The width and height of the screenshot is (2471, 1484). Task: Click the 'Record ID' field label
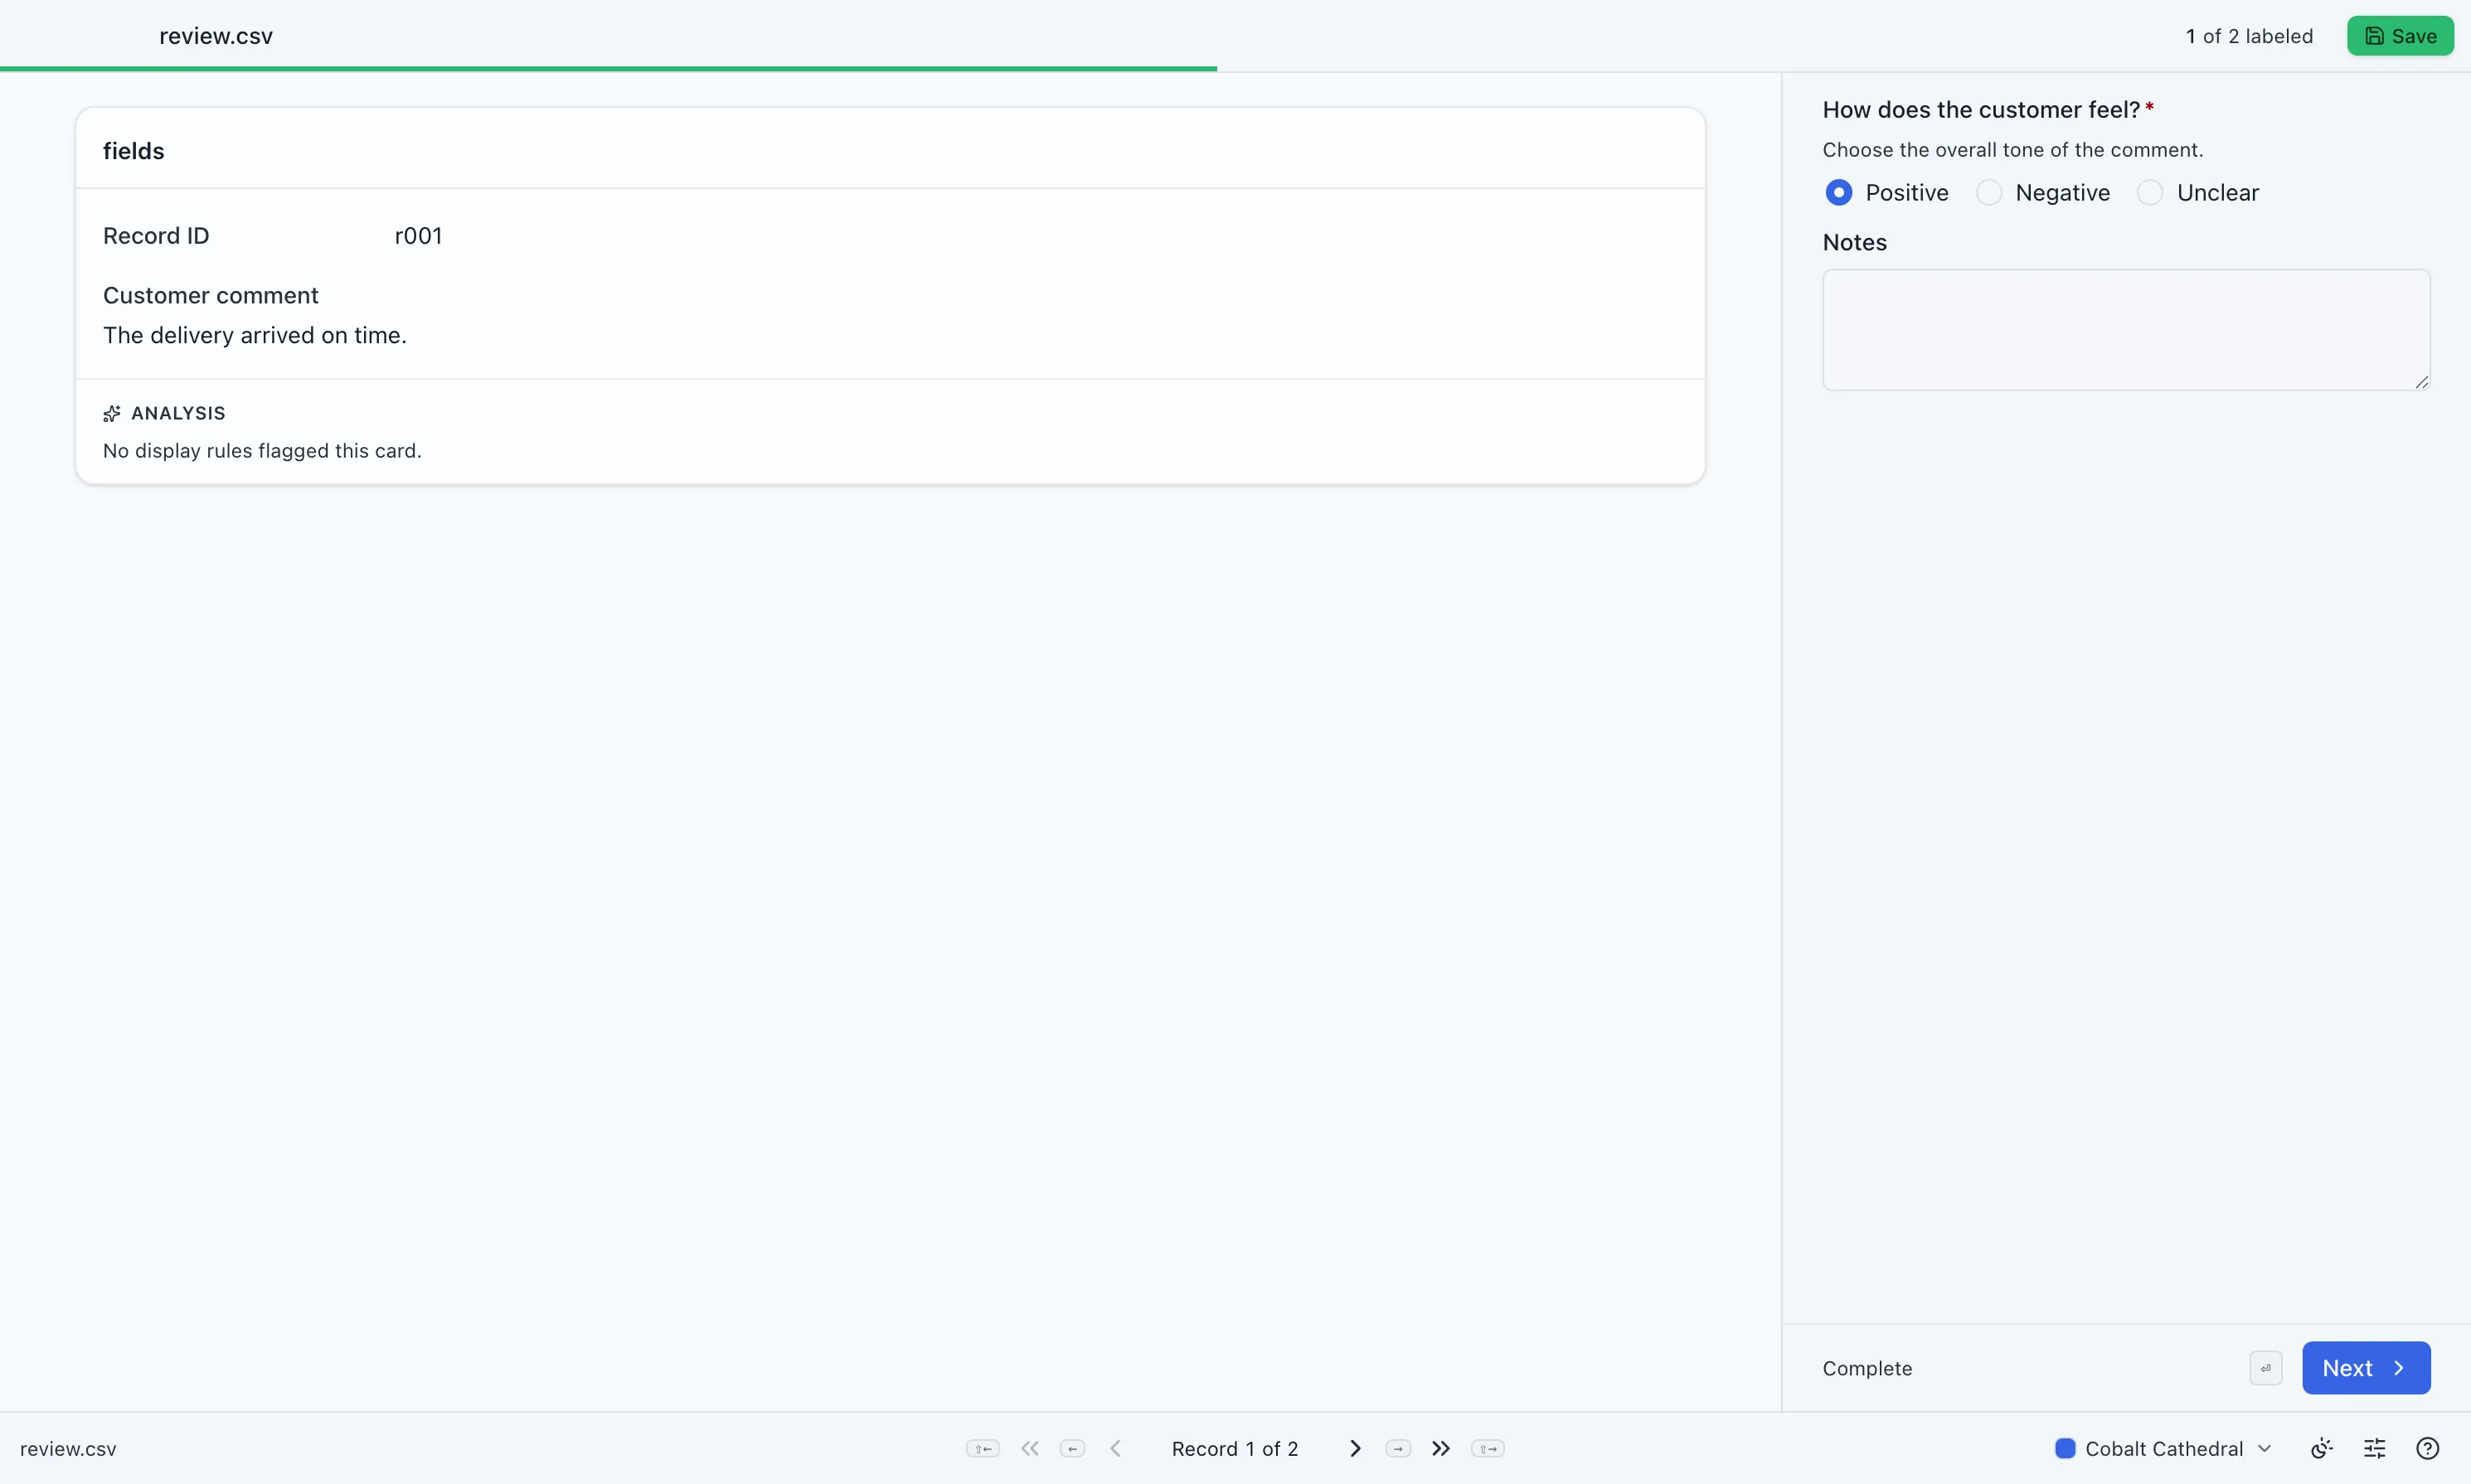[156, 236]
